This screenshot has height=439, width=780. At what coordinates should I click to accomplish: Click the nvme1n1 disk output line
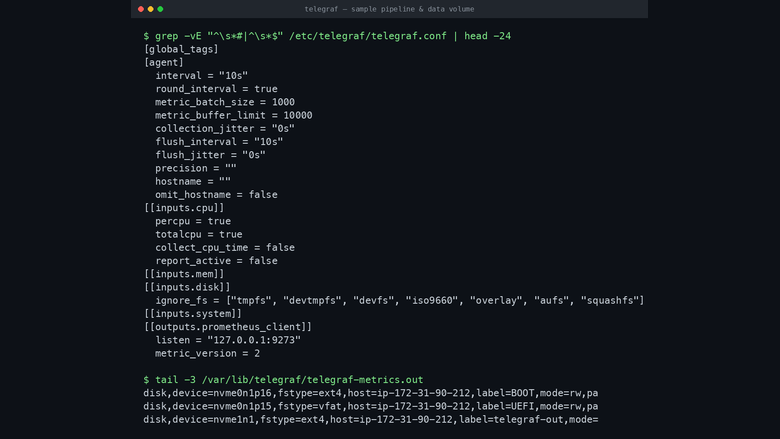[371, 420]
